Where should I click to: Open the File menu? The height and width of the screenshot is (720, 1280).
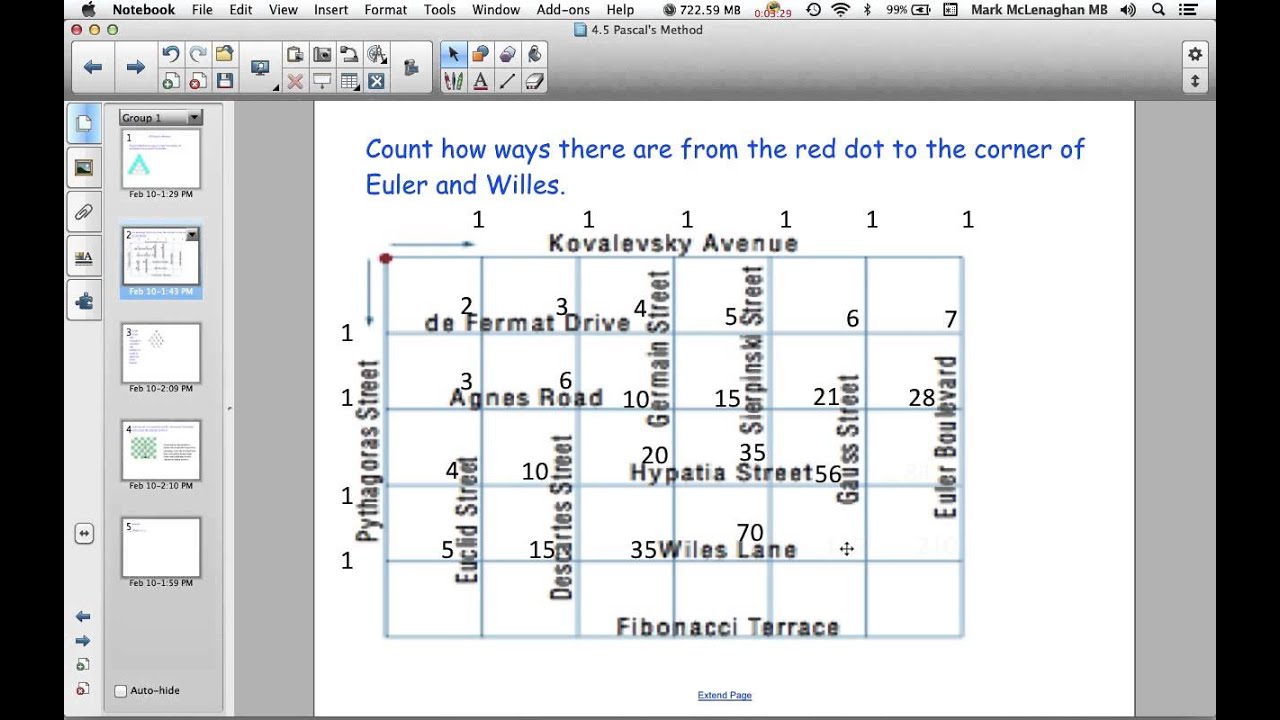[202, 9]
